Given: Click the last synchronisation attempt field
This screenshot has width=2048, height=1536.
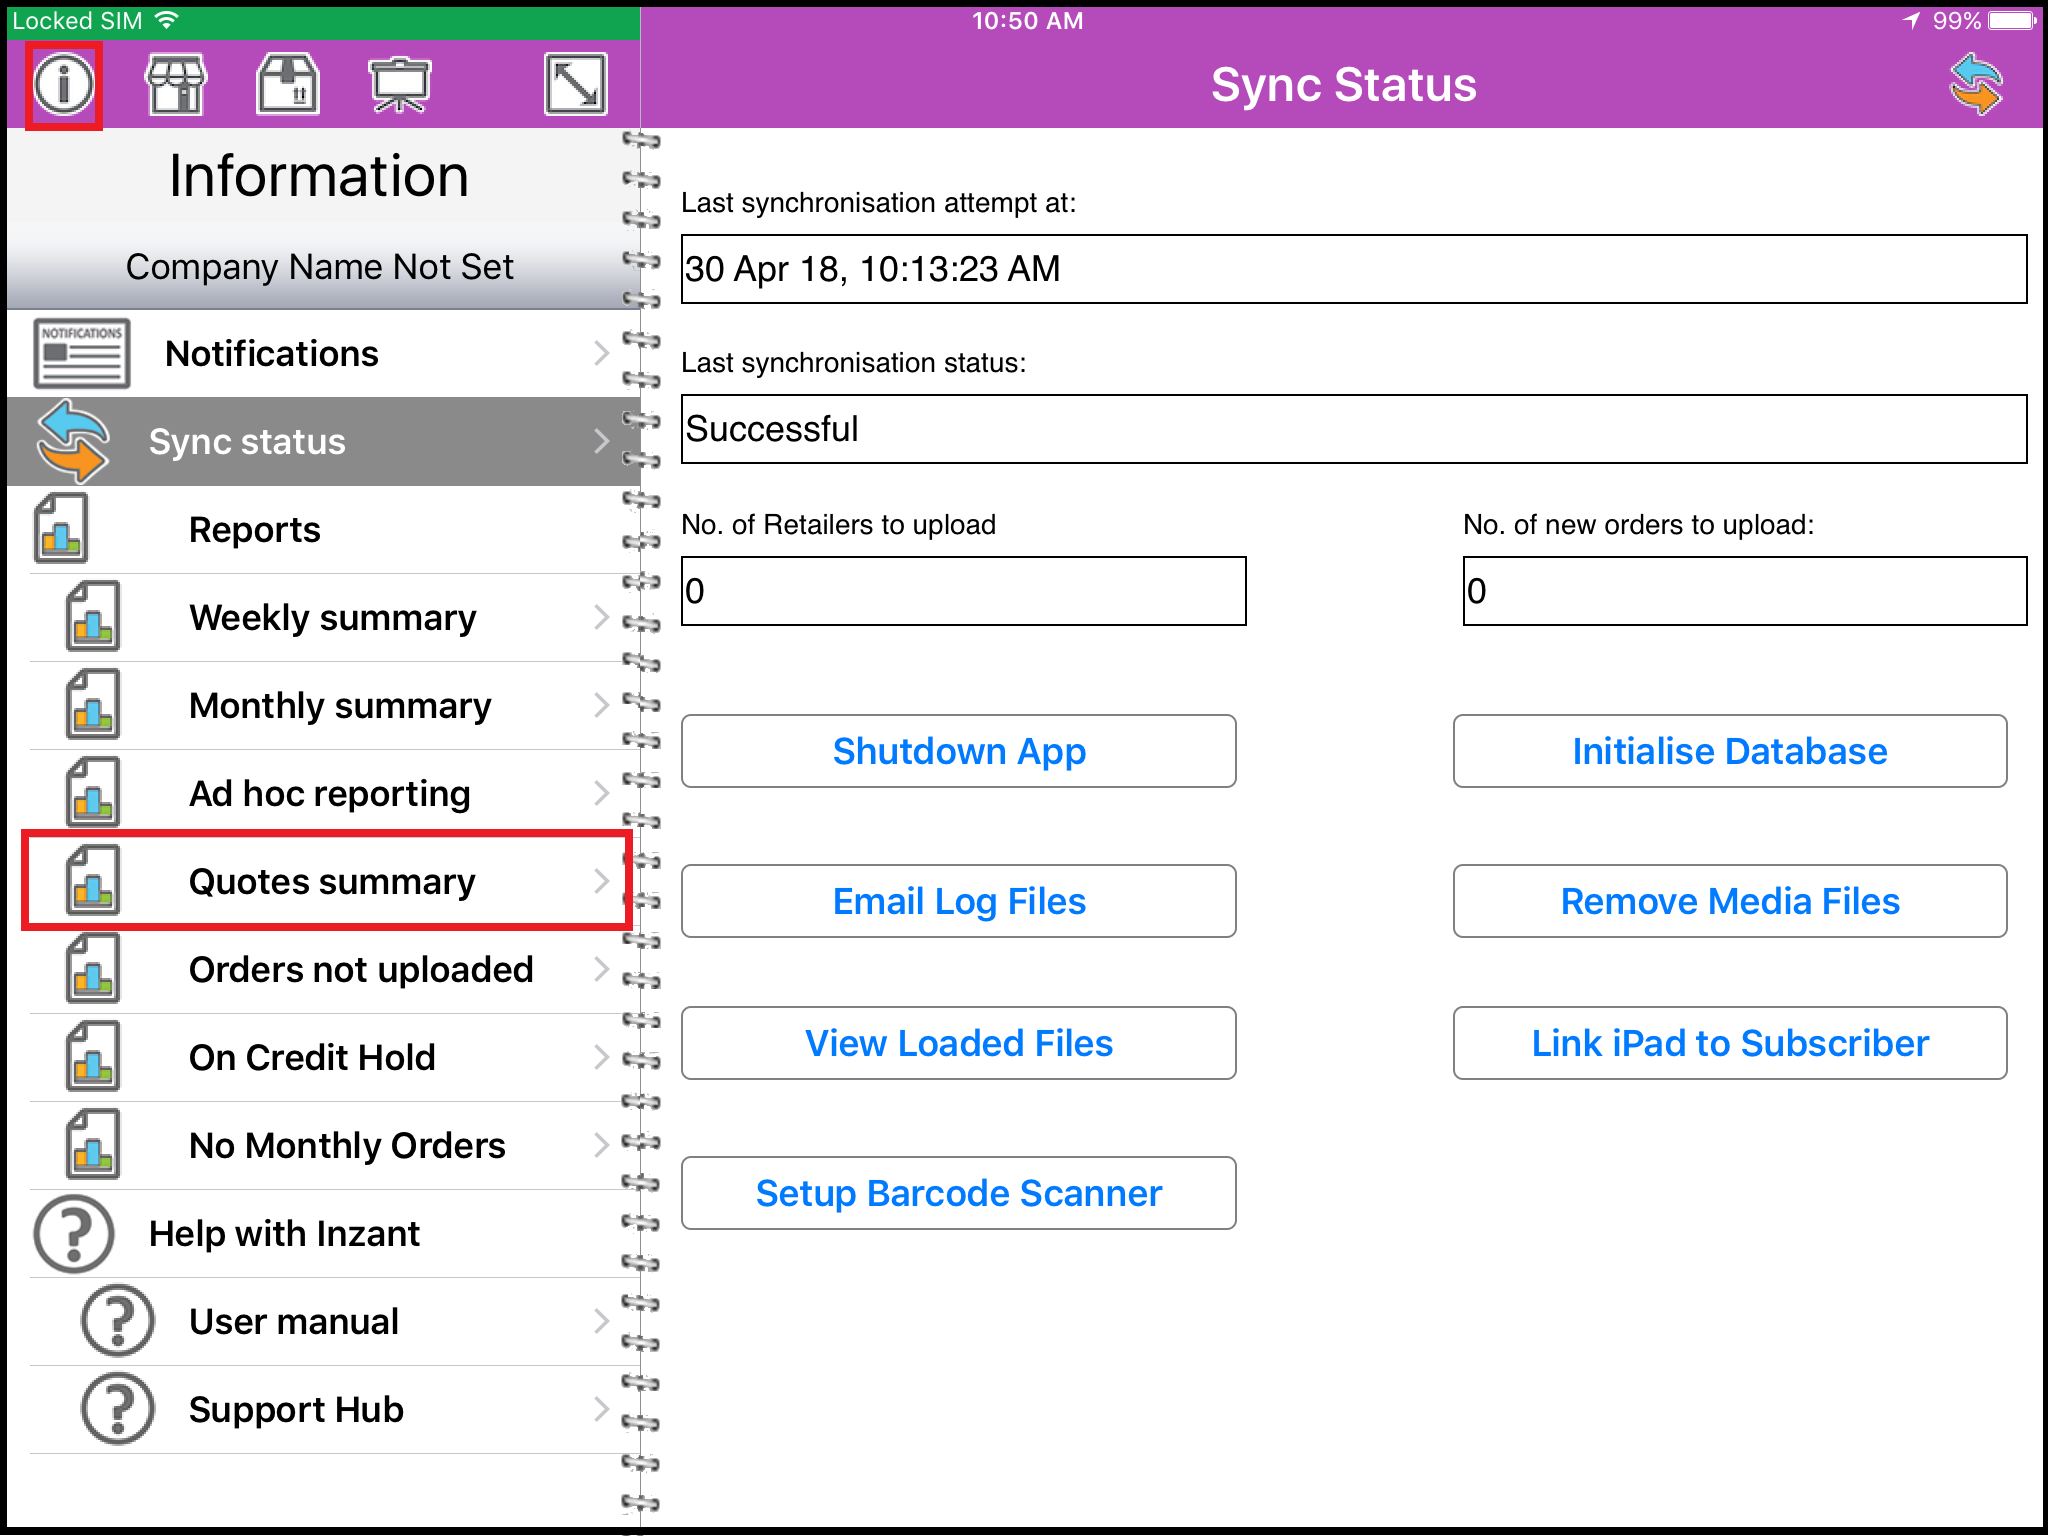Looking at the screenshot, I should 1353,269.
